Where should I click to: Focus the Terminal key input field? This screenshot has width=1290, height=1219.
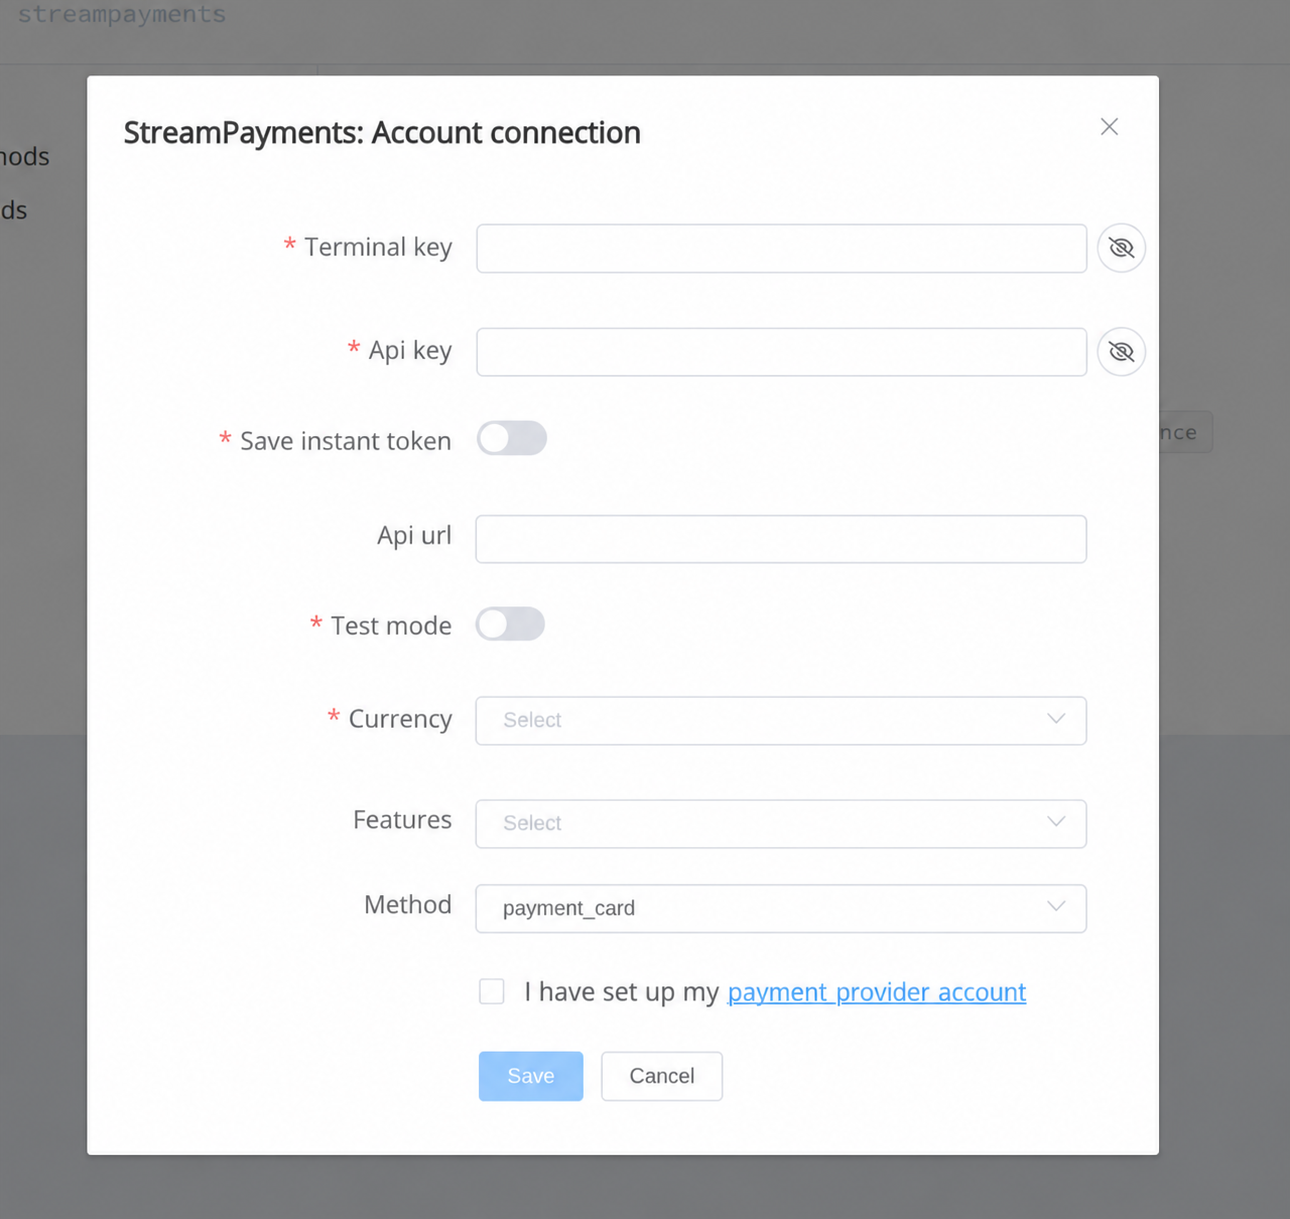[781, 248]
